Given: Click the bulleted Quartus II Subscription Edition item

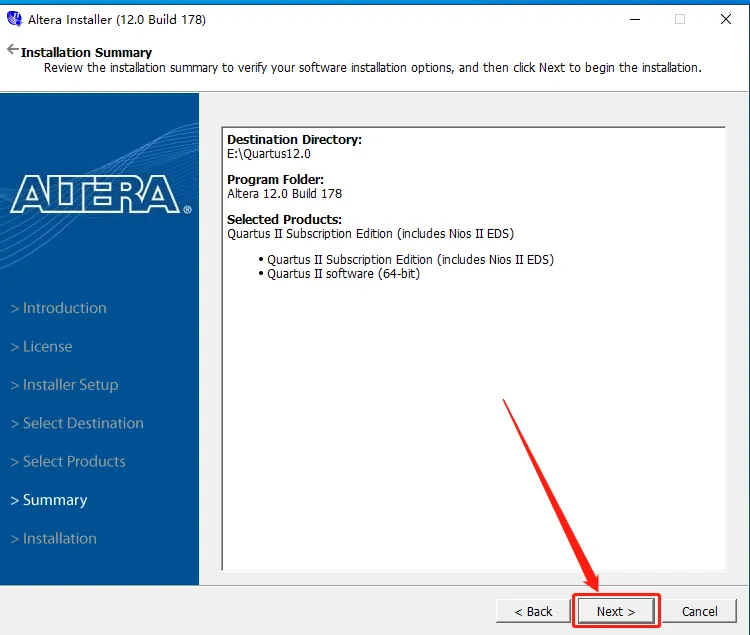Looking at the screenshot, I should pyautogui.click(x=410, y=260).
